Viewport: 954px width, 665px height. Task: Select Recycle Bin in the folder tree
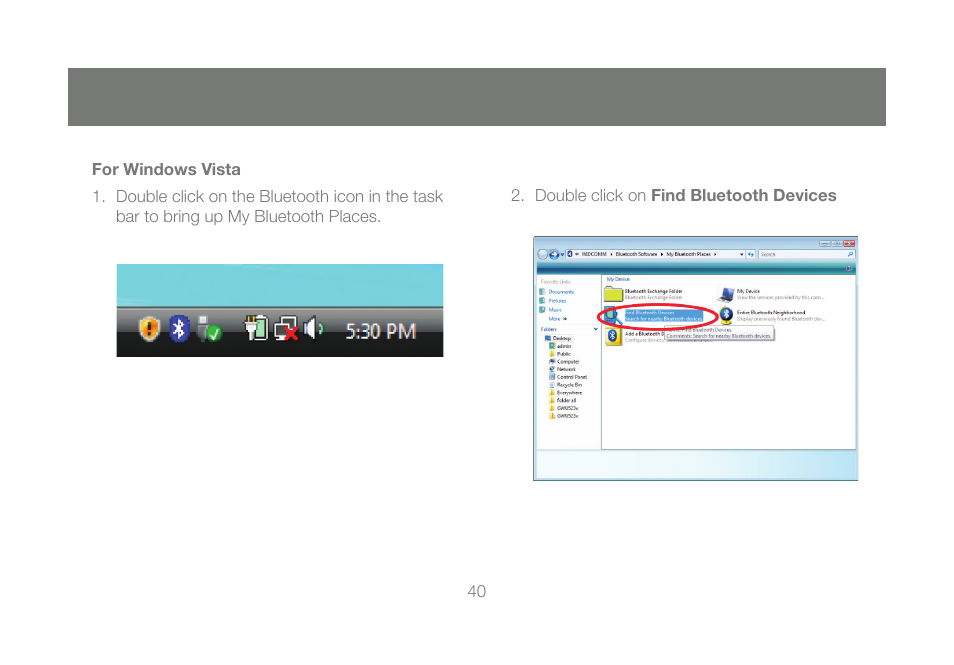pyautogui.click(x=565, y=385)
